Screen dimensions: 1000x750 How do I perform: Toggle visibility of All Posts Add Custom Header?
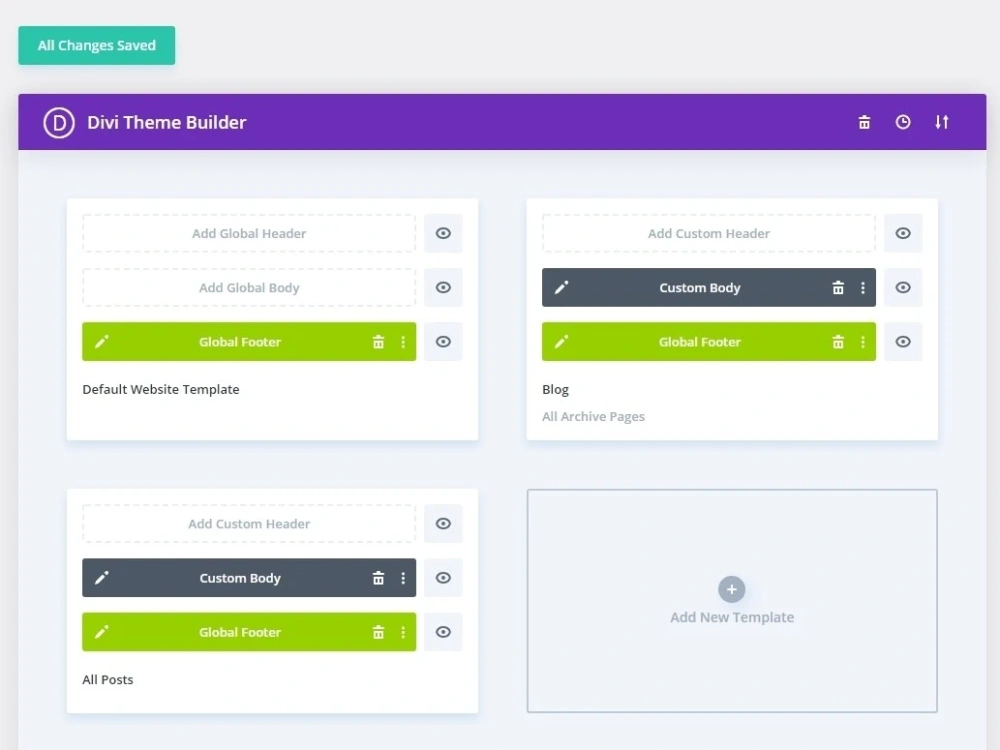pos(443,524)
